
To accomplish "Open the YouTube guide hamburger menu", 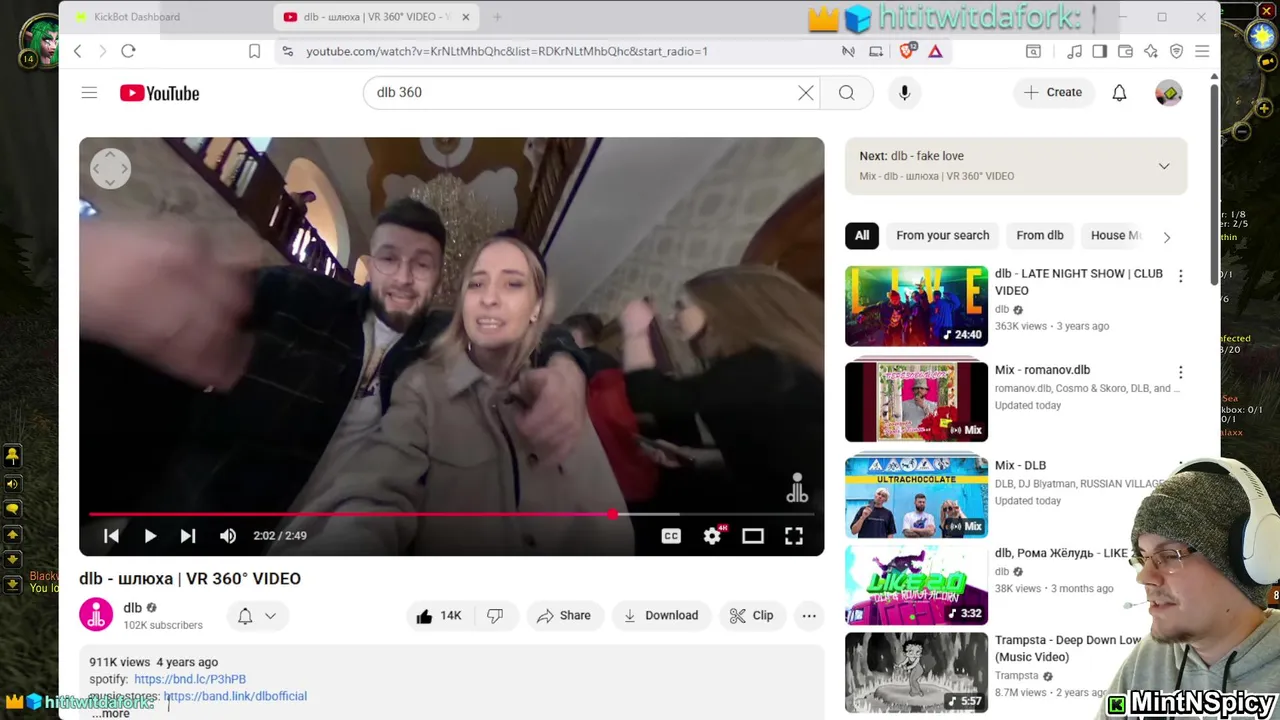I will [89, 93].
